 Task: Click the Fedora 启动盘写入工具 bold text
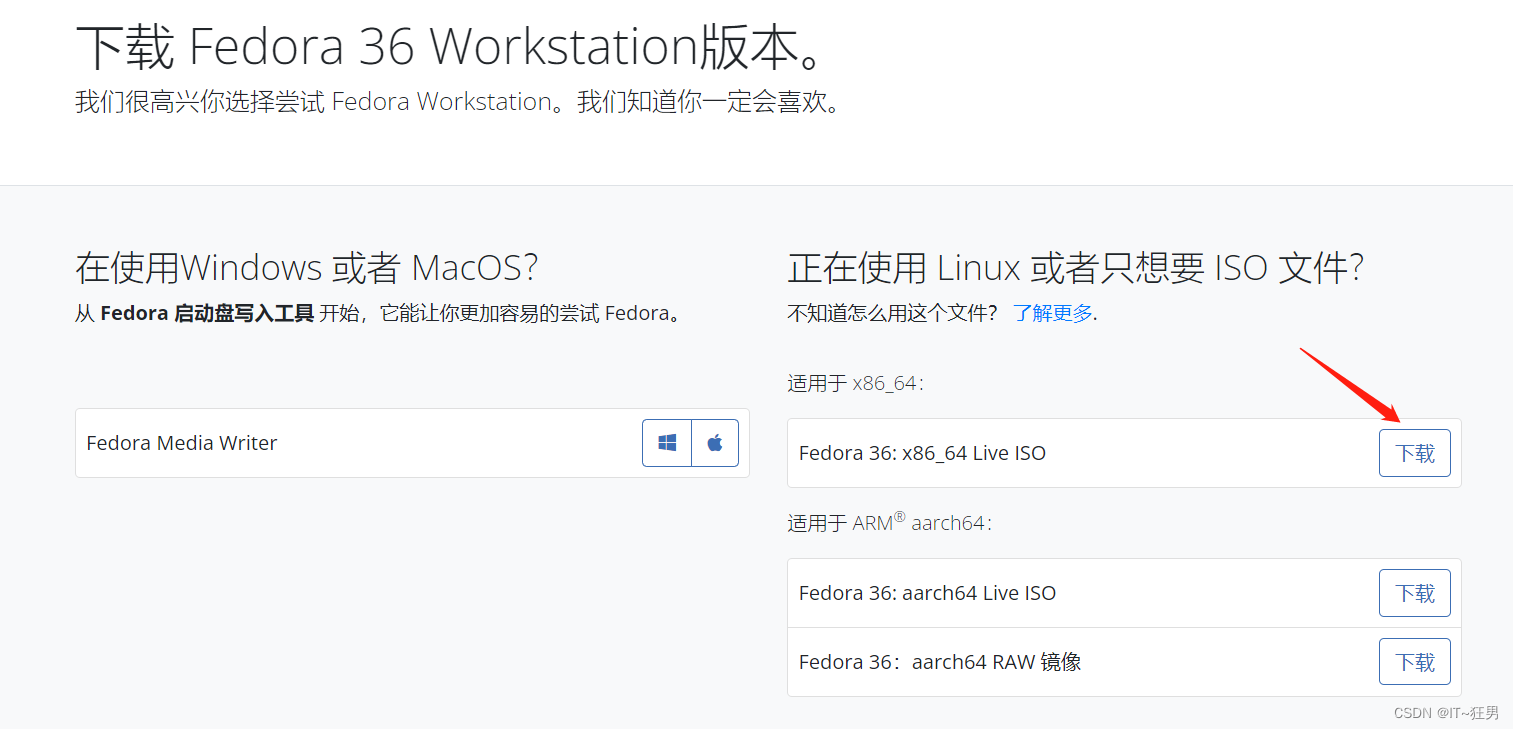tap(207, 313)
